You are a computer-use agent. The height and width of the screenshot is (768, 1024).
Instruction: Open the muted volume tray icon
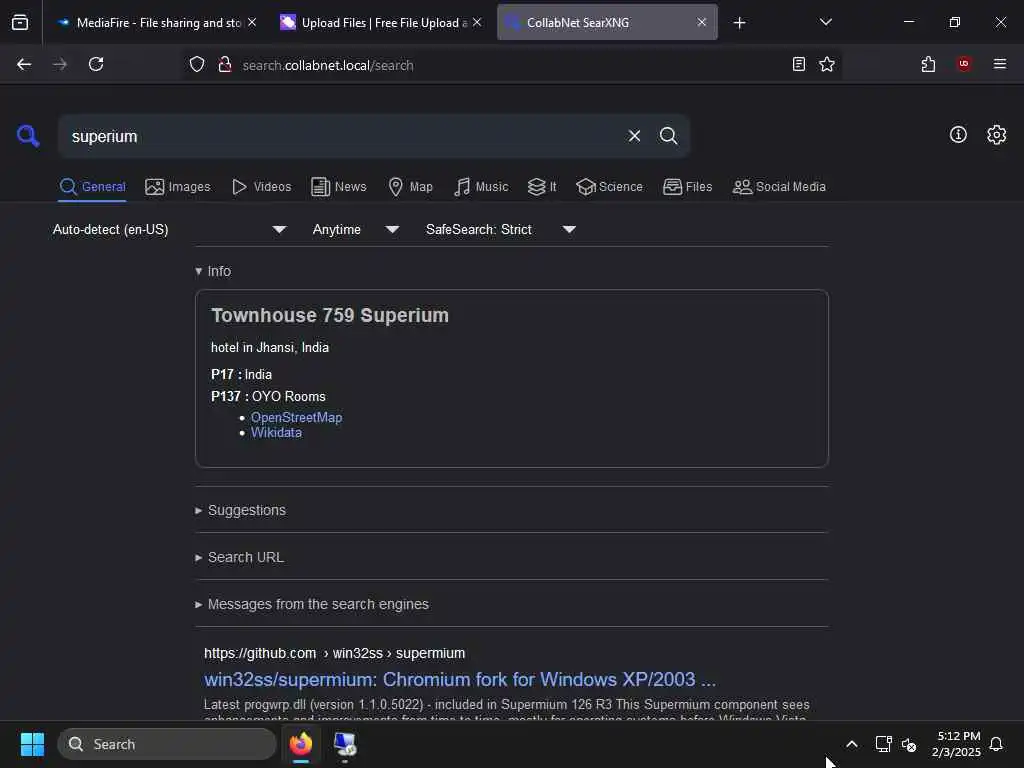tap(908, 744)
